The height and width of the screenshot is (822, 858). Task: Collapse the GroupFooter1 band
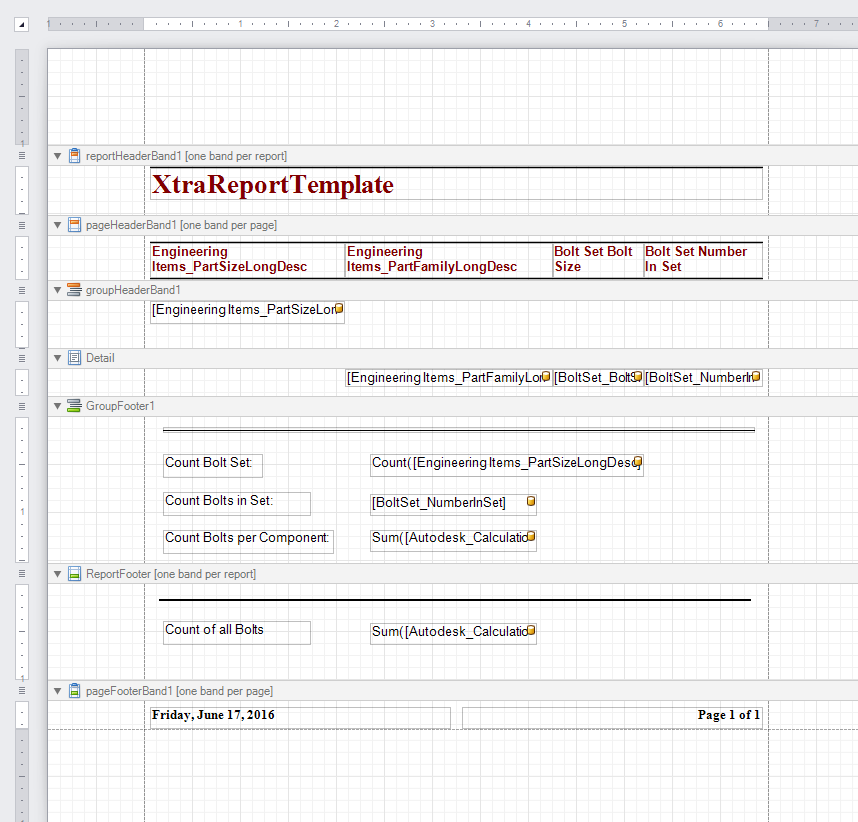coord(57,406)
